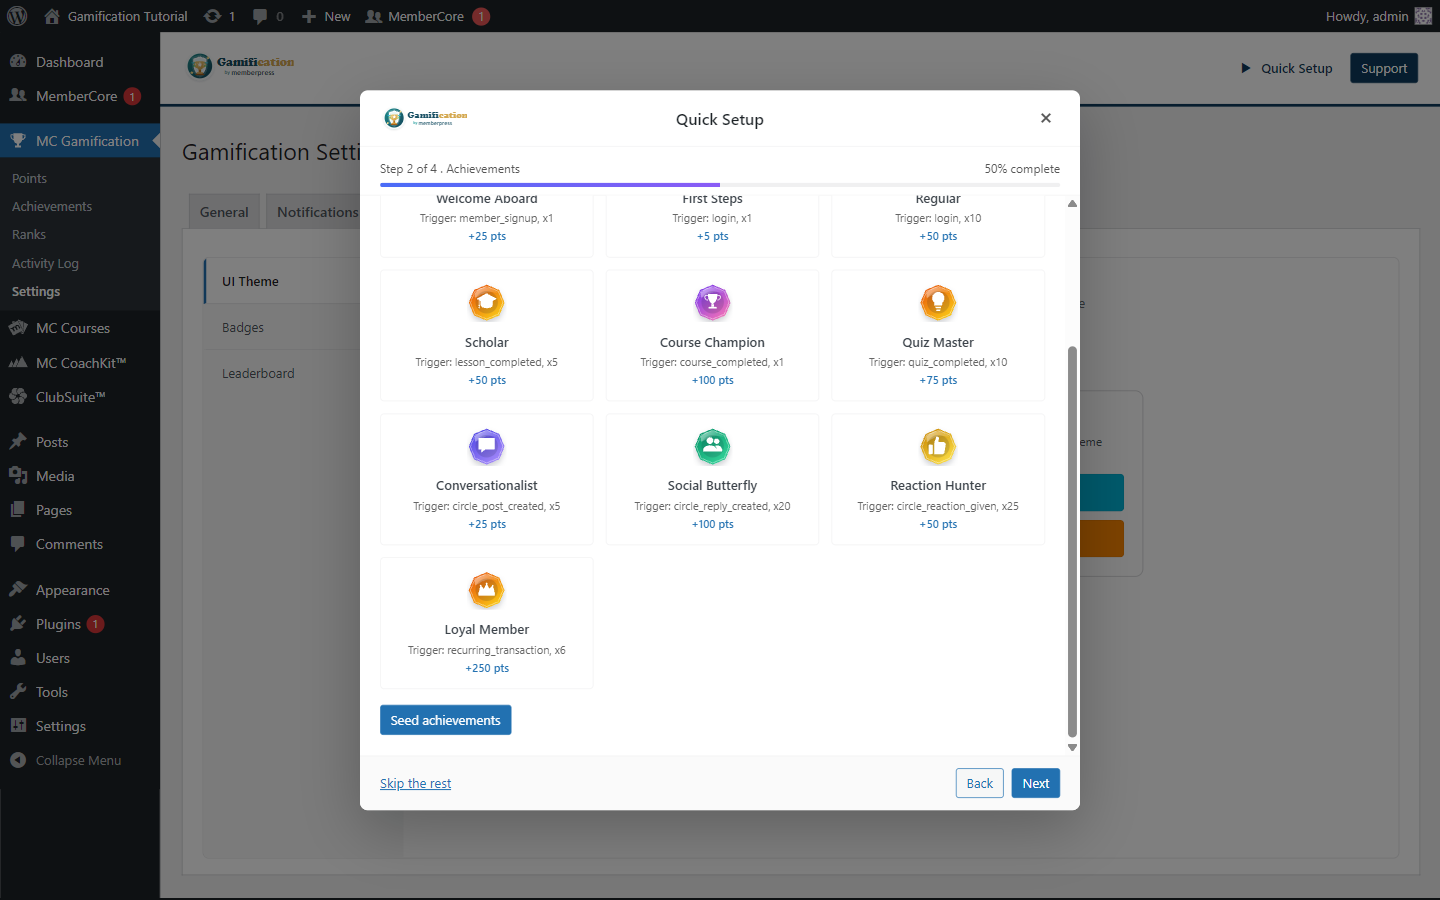Click the setup progress bar
Viewport: 1440px width, 900px height.
point(720,185)
